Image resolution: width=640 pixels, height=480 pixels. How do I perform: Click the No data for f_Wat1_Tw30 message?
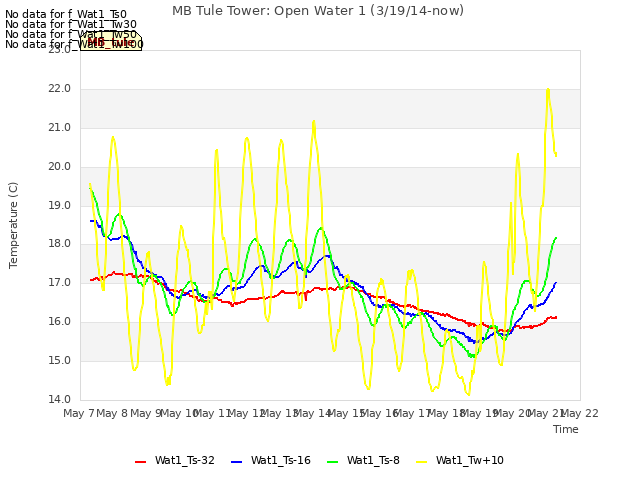click(x=71, y=24)
